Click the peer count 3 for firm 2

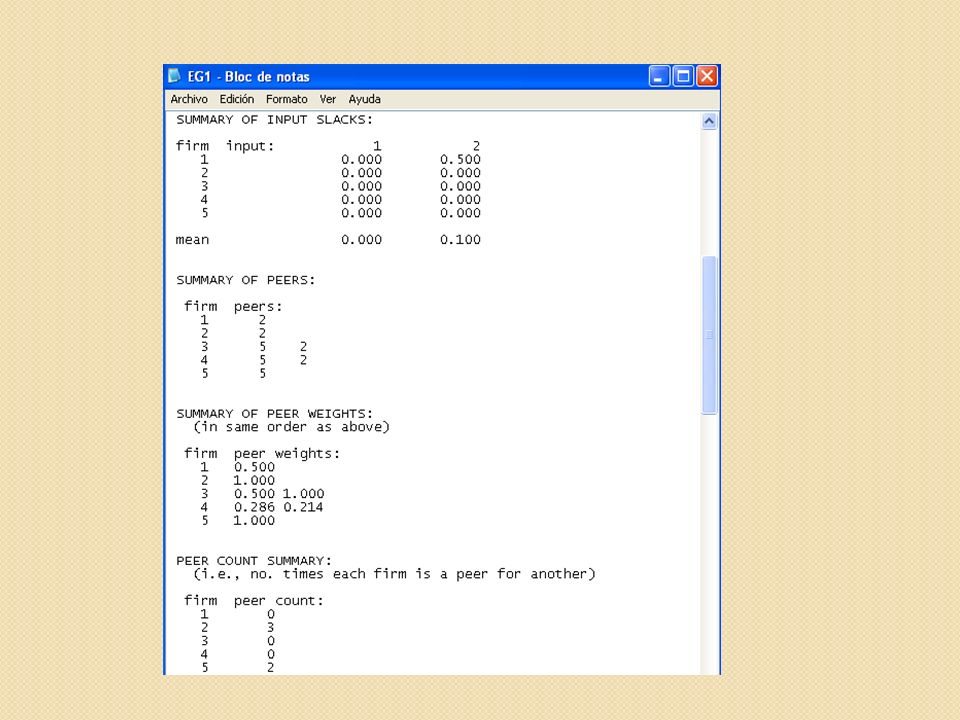[x=270, y=628]
